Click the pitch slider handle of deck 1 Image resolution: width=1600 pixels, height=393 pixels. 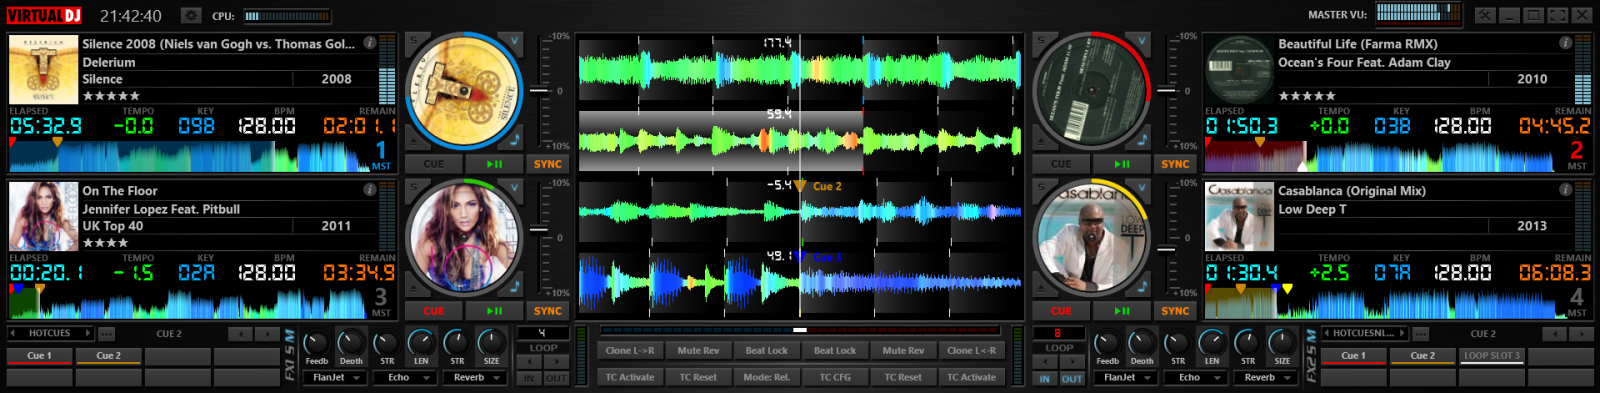tap(539, 91)
